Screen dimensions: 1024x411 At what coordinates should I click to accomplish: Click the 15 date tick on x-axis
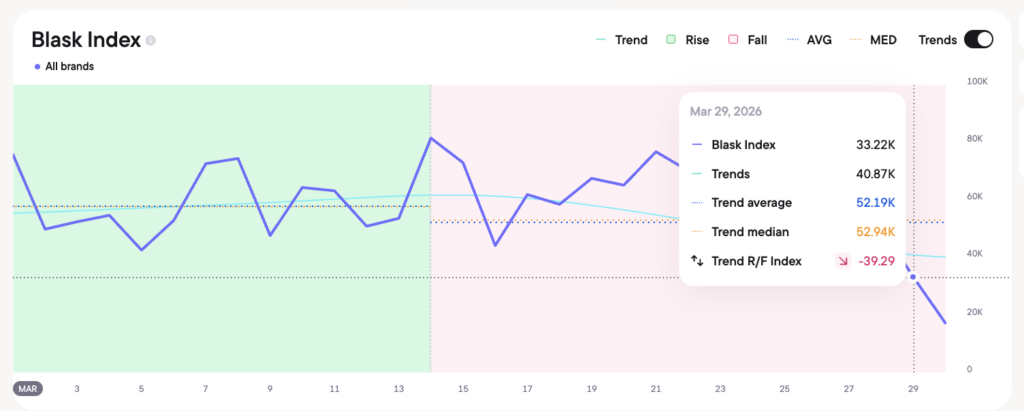[x=463, y=388]
